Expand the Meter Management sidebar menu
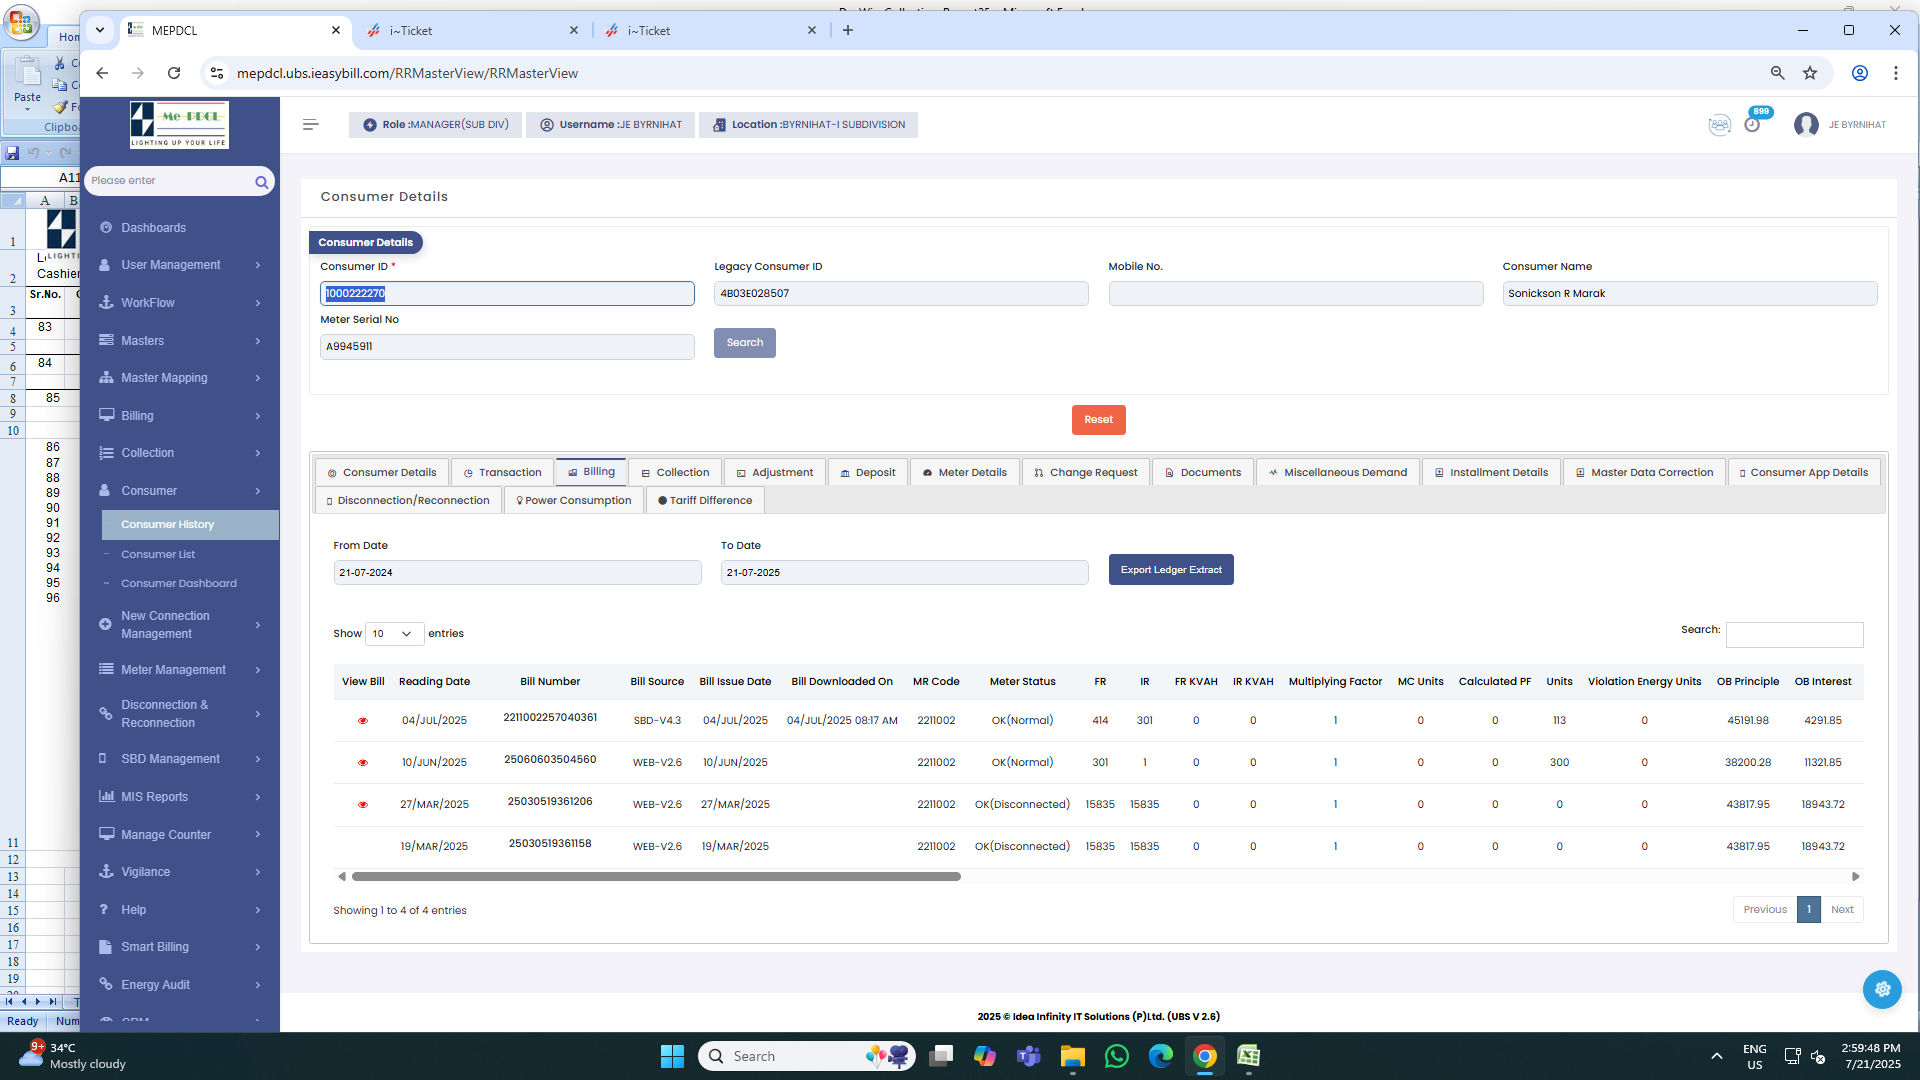1920x1080 pixels. 180,670
